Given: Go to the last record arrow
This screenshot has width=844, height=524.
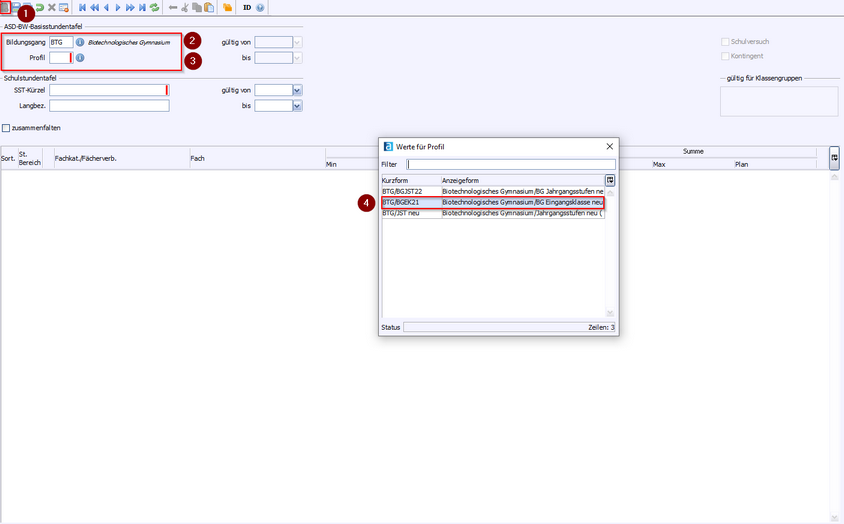Looking at the screenshot, I should click(142, 7).
